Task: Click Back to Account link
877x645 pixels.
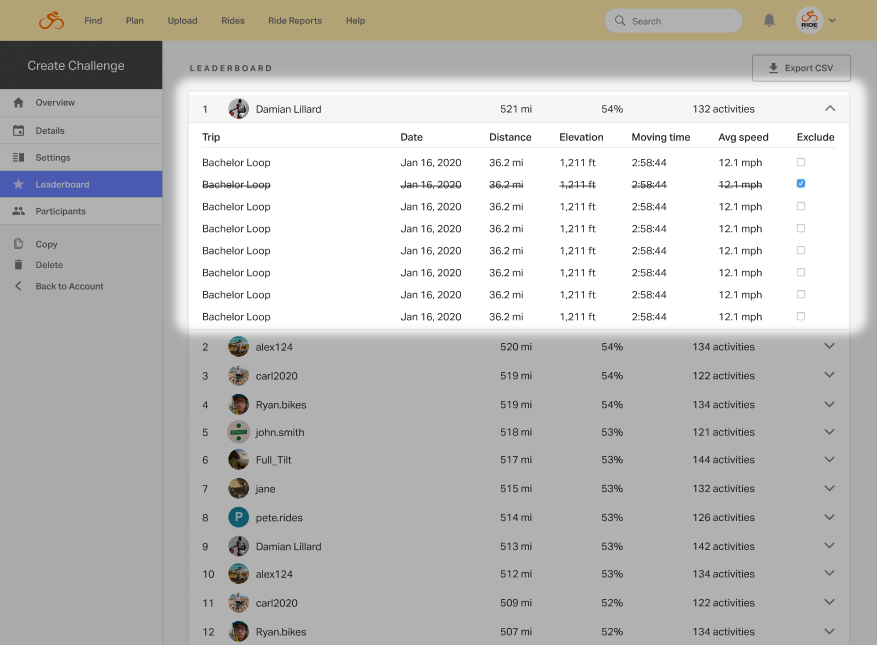Action: click(69, 286)
